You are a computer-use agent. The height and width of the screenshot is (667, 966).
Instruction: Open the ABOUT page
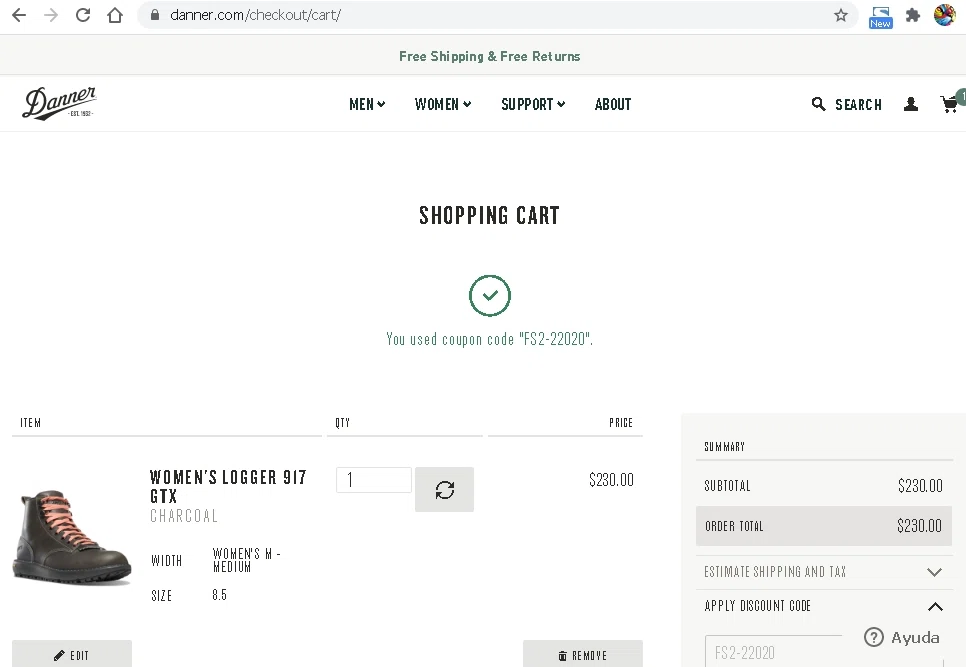[x=613, y=104]
